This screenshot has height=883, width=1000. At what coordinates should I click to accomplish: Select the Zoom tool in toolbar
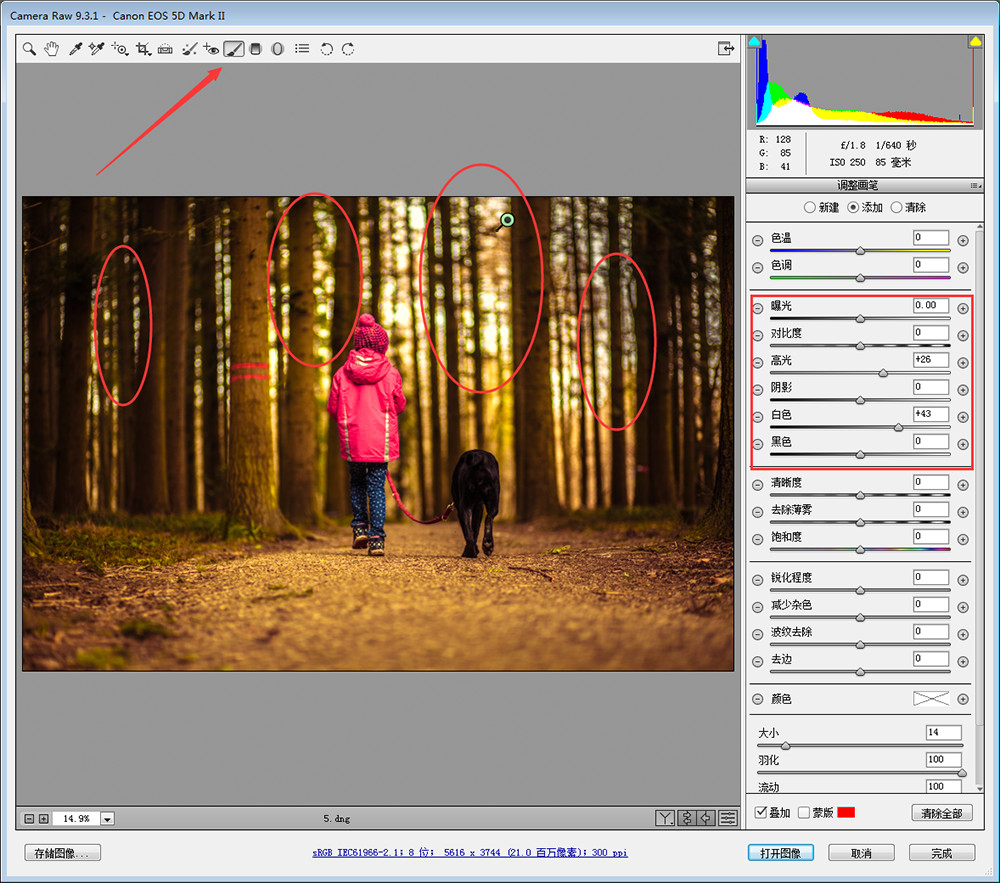click(x=29, y=49)
